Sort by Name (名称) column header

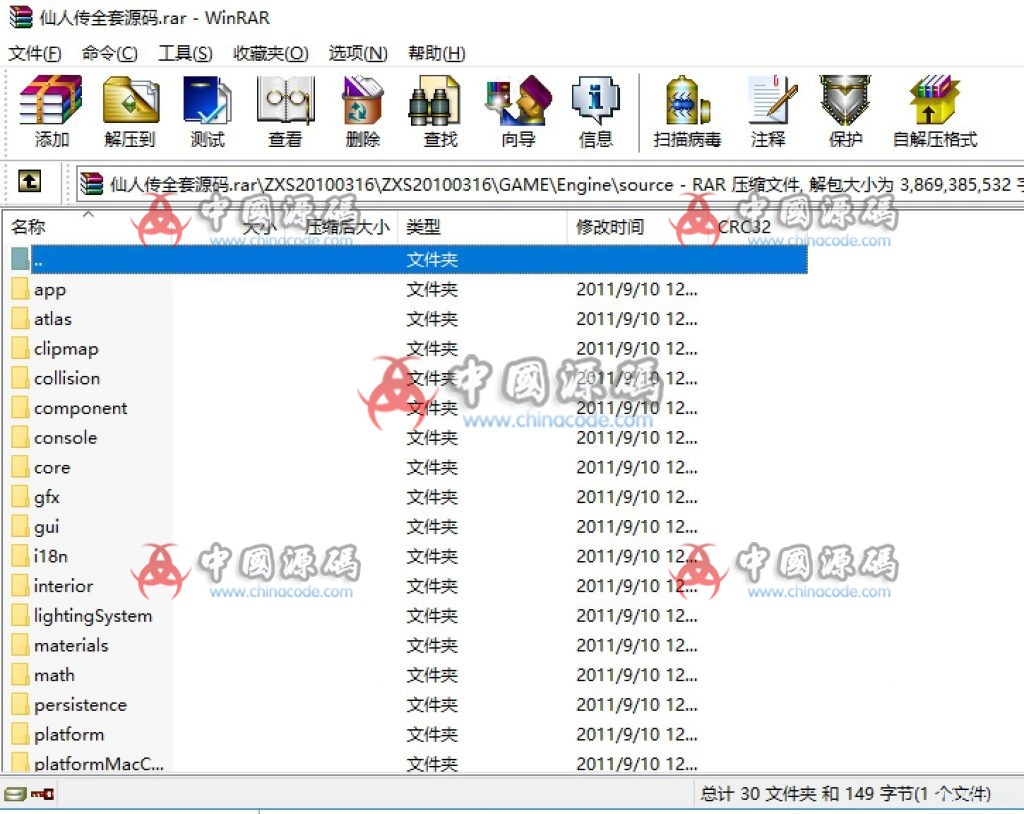(28, 227)
